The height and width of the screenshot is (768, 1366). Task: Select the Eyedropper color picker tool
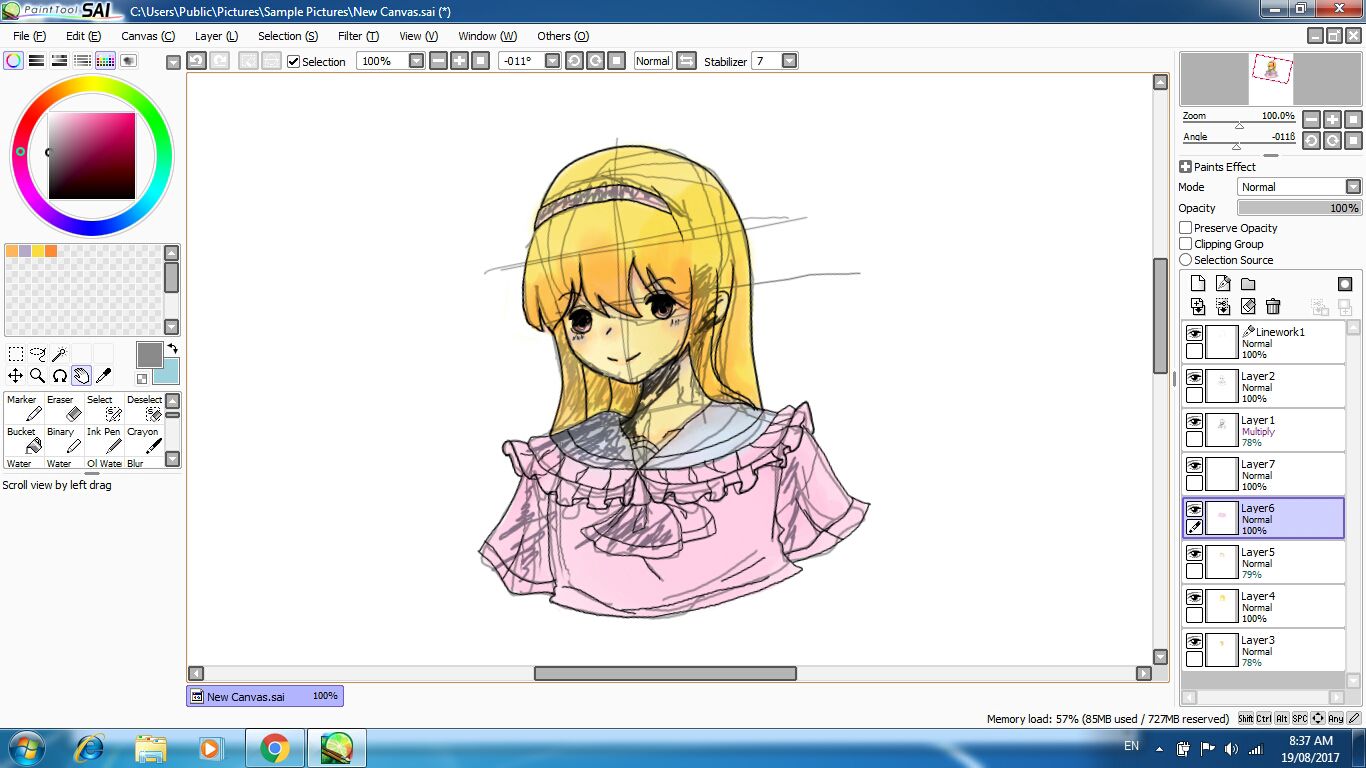pos(104,376)
